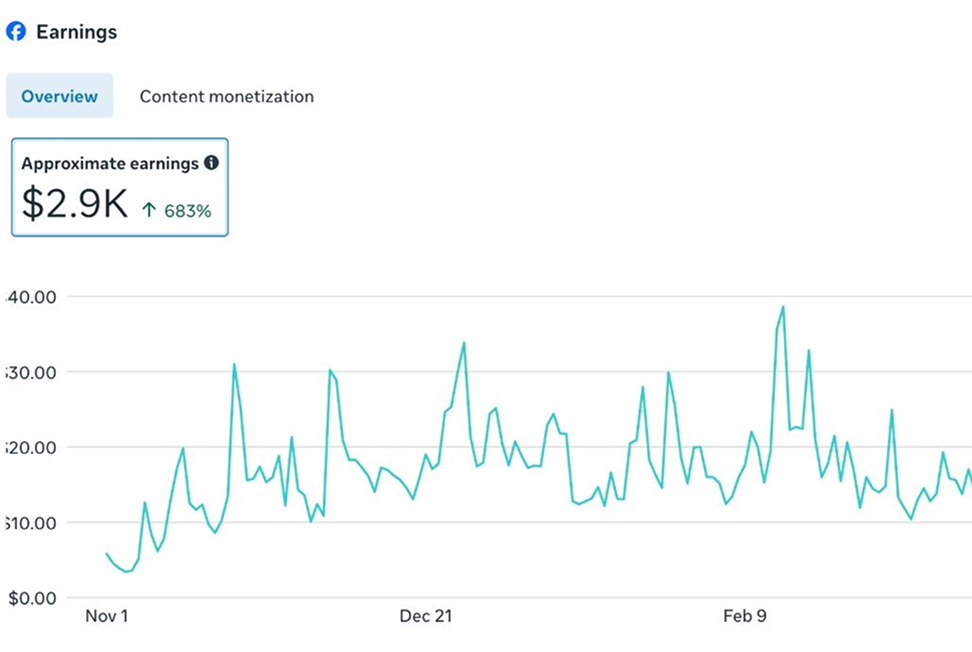Click the chart peak just after Dec 21
Screen dimensions: 972x652
[464, 343]
